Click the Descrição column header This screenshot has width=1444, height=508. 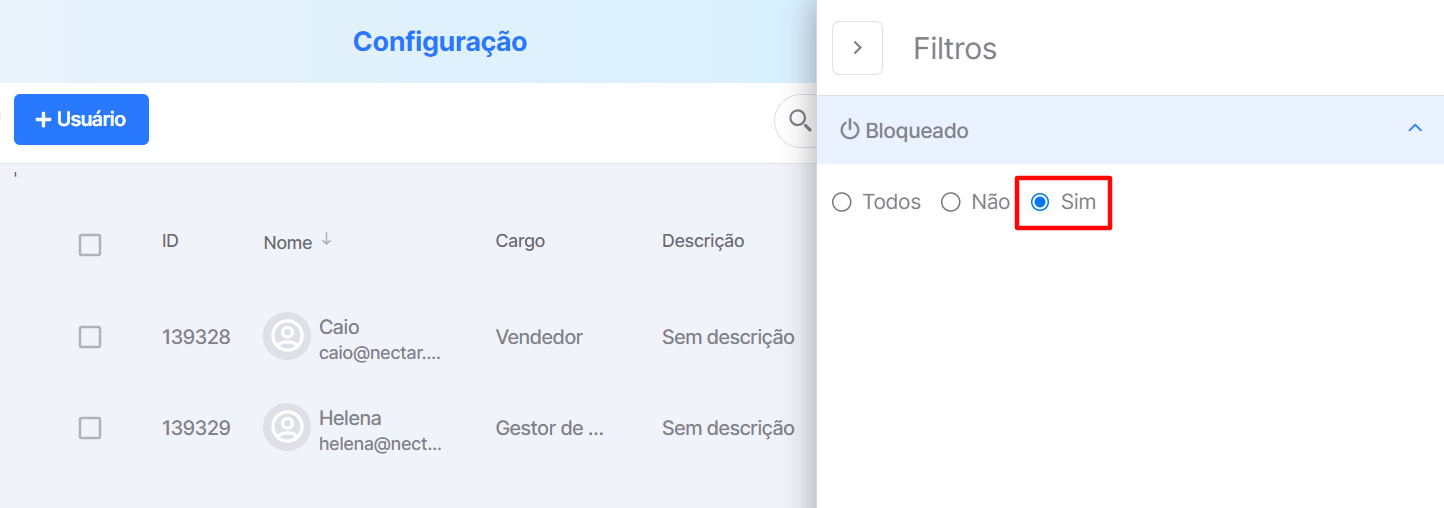click(703, 241)
